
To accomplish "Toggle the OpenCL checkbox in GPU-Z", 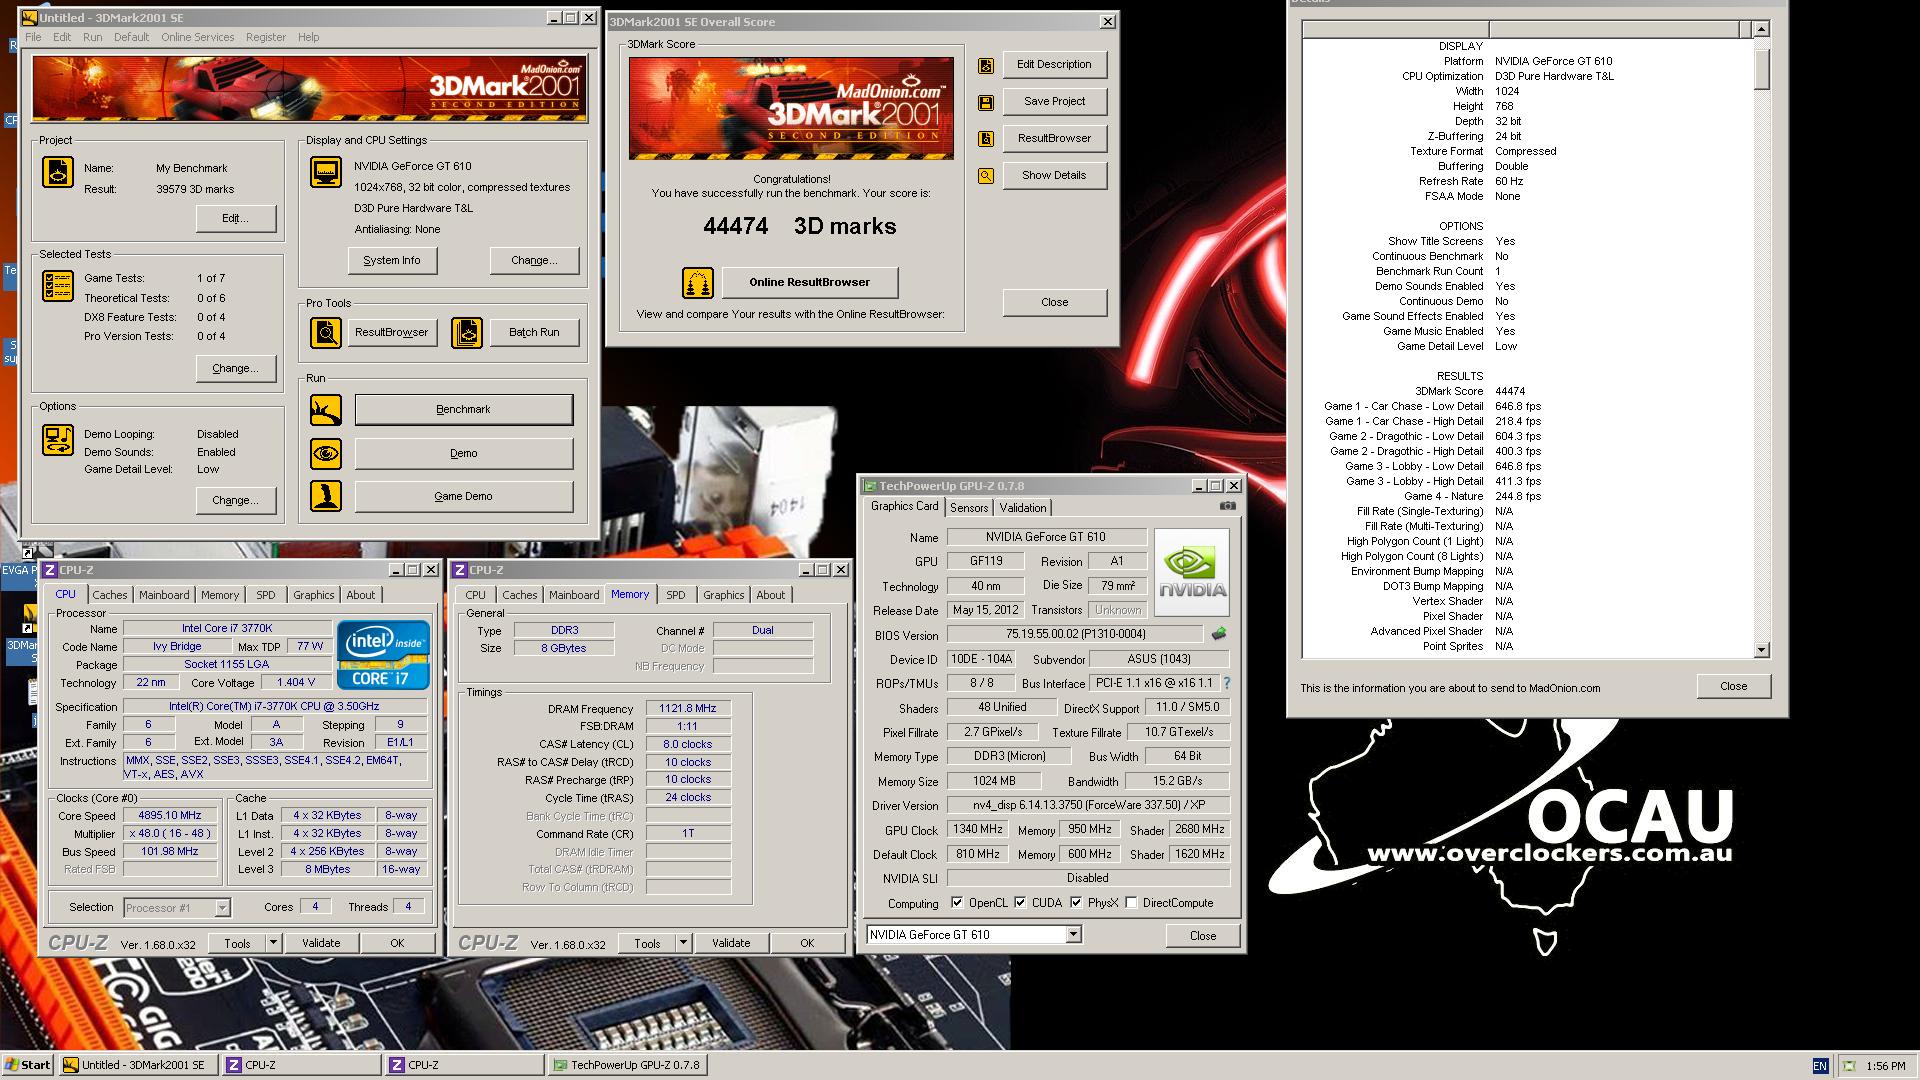I will (x=957, y=902).
